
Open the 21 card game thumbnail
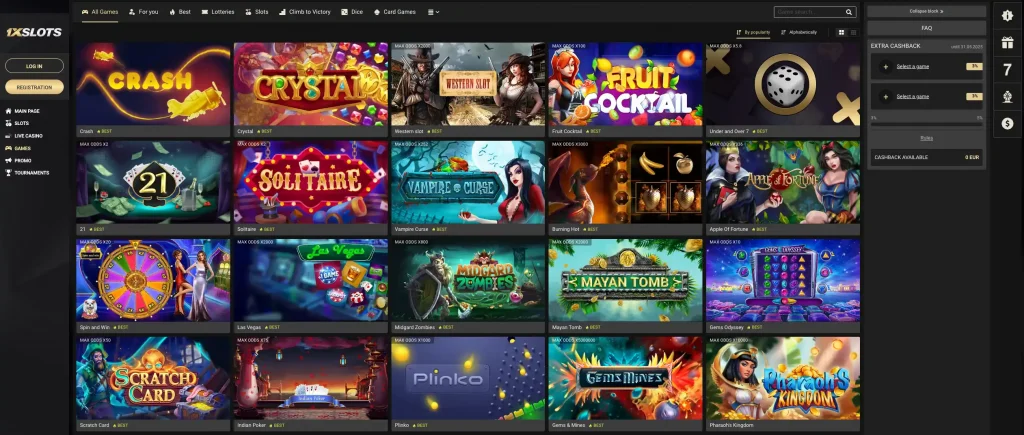pyautogui.click(x=153, y=182)
